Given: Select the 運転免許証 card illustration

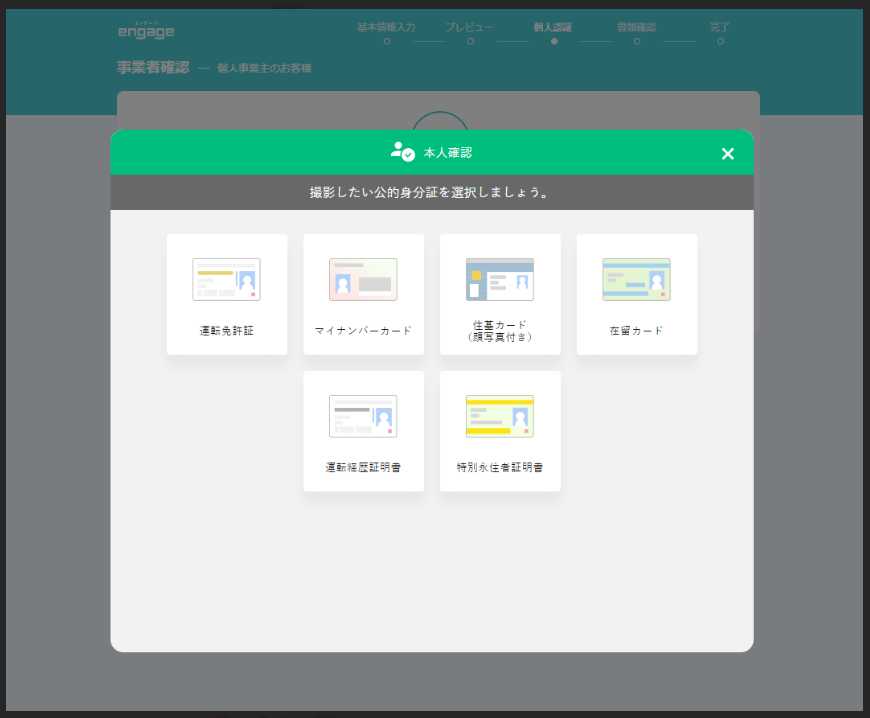Looking at the screenshot, I should pos(226,280).
